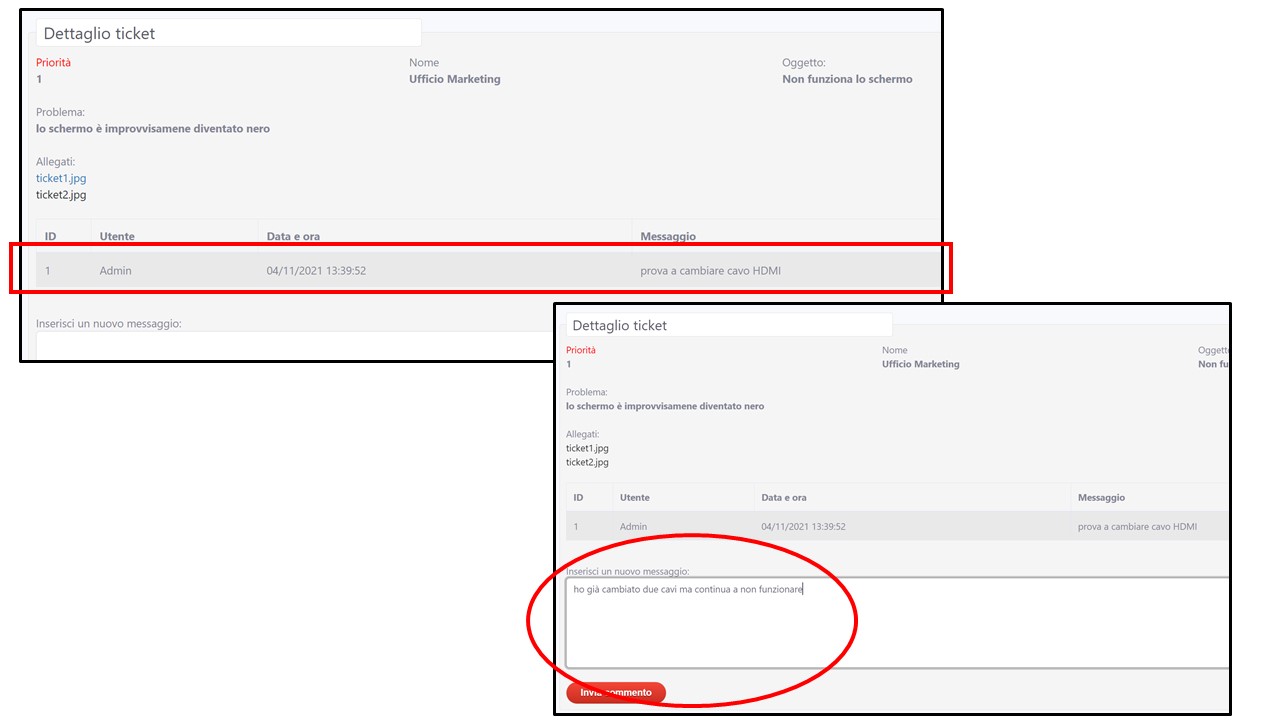Click the message textarea containing 'ho già cambiato'
Viewport: 1280px width, 720px height.
895,622
